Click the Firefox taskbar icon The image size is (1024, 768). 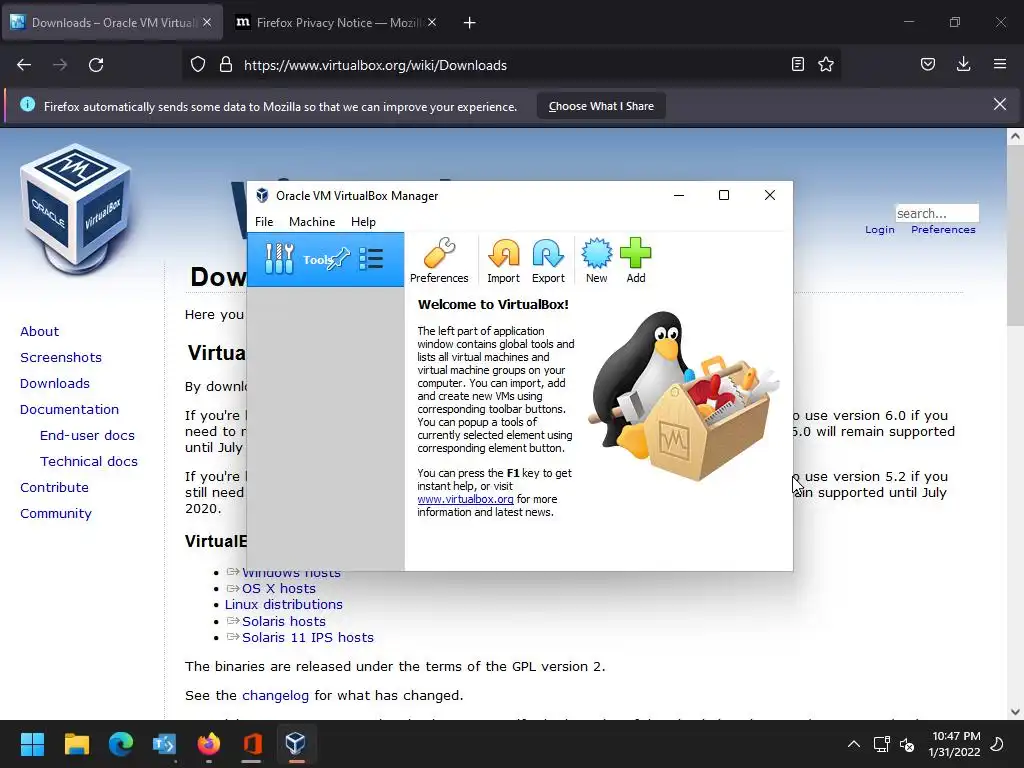point(208,743)
